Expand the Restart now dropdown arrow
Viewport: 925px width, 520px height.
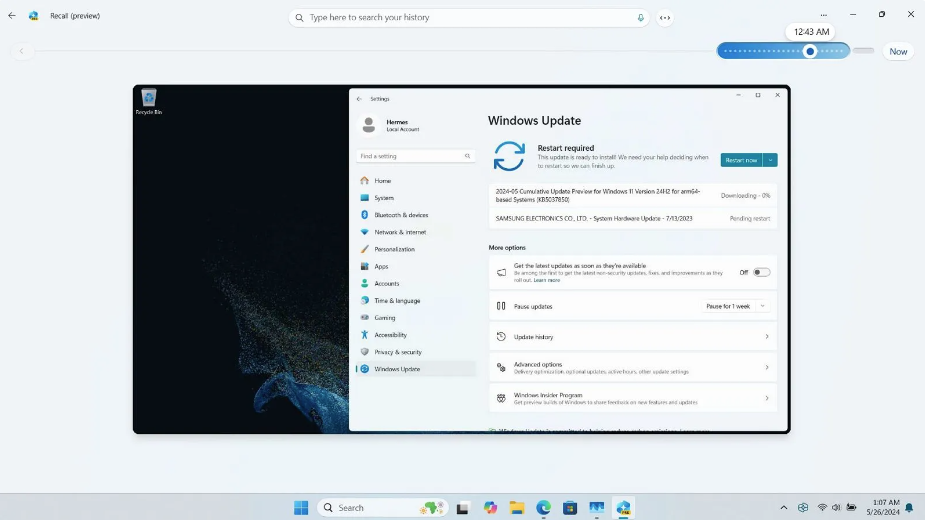click(x=770, y=160)
